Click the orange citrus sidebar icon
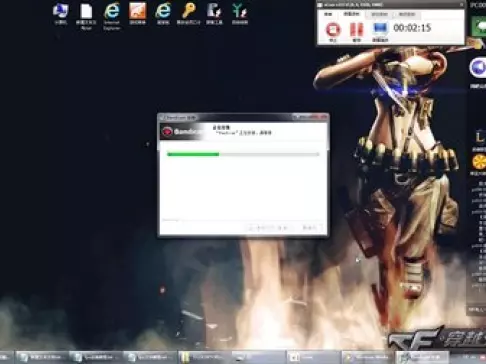The height and width of the screenshot is (364, 486). coord(479,162)
